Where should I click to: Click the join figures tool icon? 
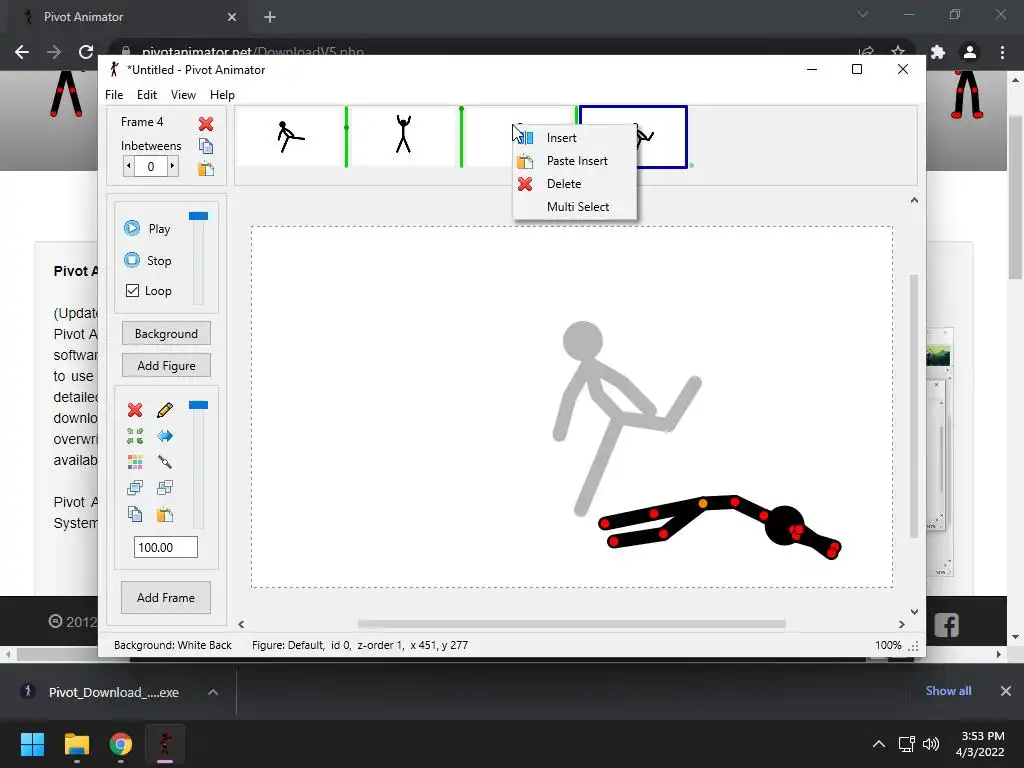click(x=165, y=462)
